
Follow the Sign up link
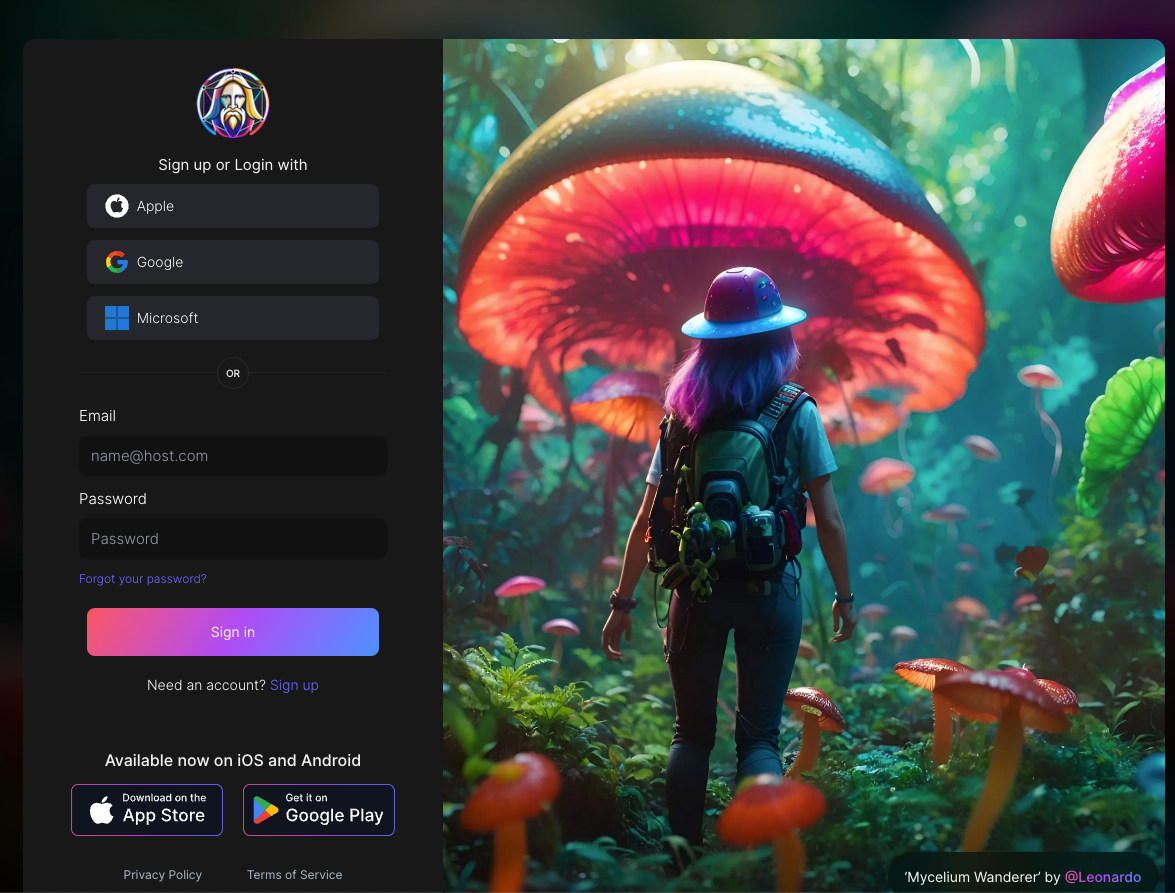click(294, 685)
